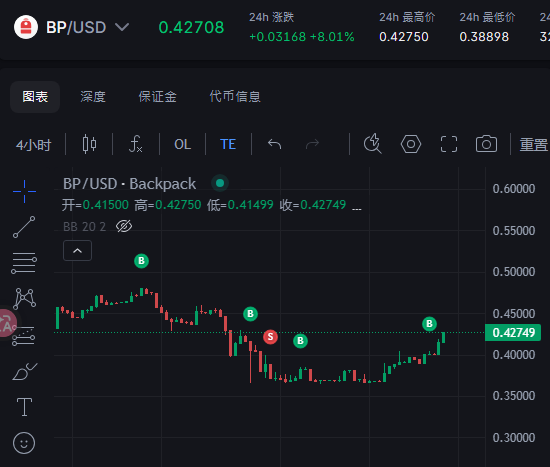The image size is (550, 467).
Task: Click the 0.50000 price axis label
Action: point(514,272)
